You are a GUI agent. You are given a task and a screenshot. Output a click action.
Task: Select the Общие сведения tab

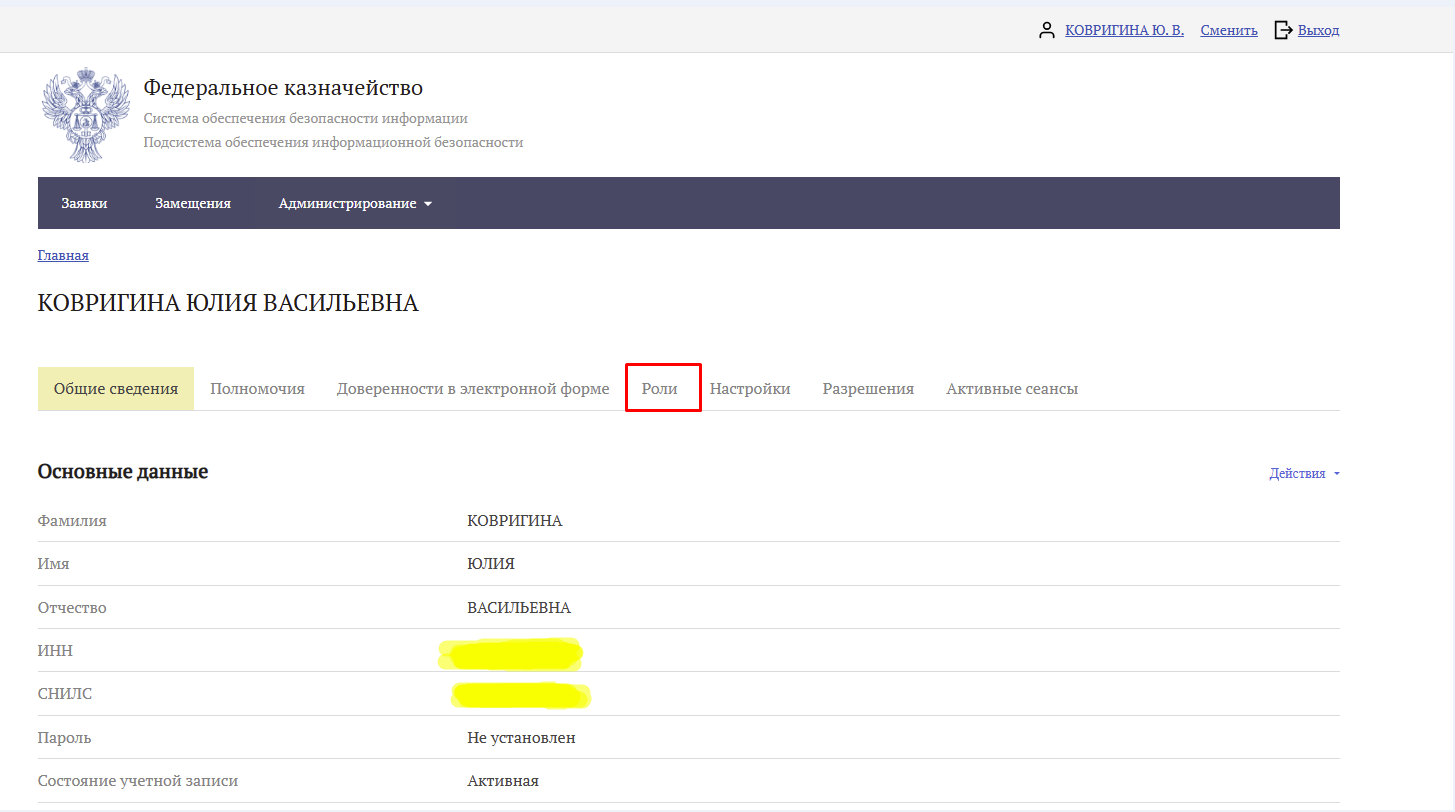(116, 389)
